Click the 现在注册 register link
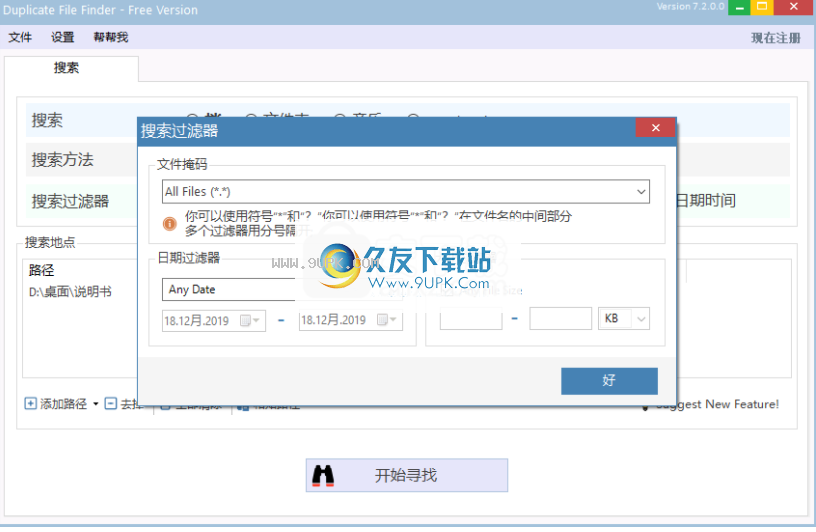 [x=775, y=37]
